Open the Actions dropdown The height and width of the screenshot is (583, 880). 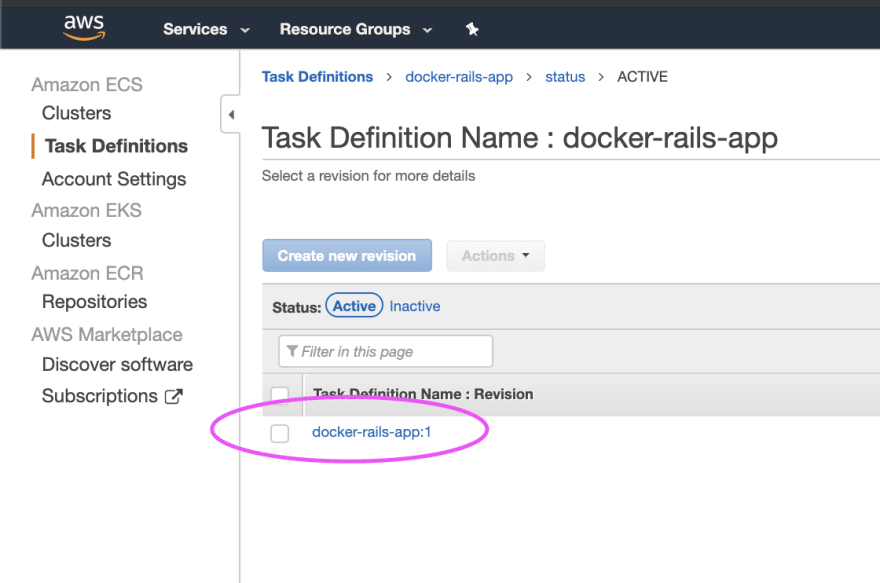coord(495,256)
